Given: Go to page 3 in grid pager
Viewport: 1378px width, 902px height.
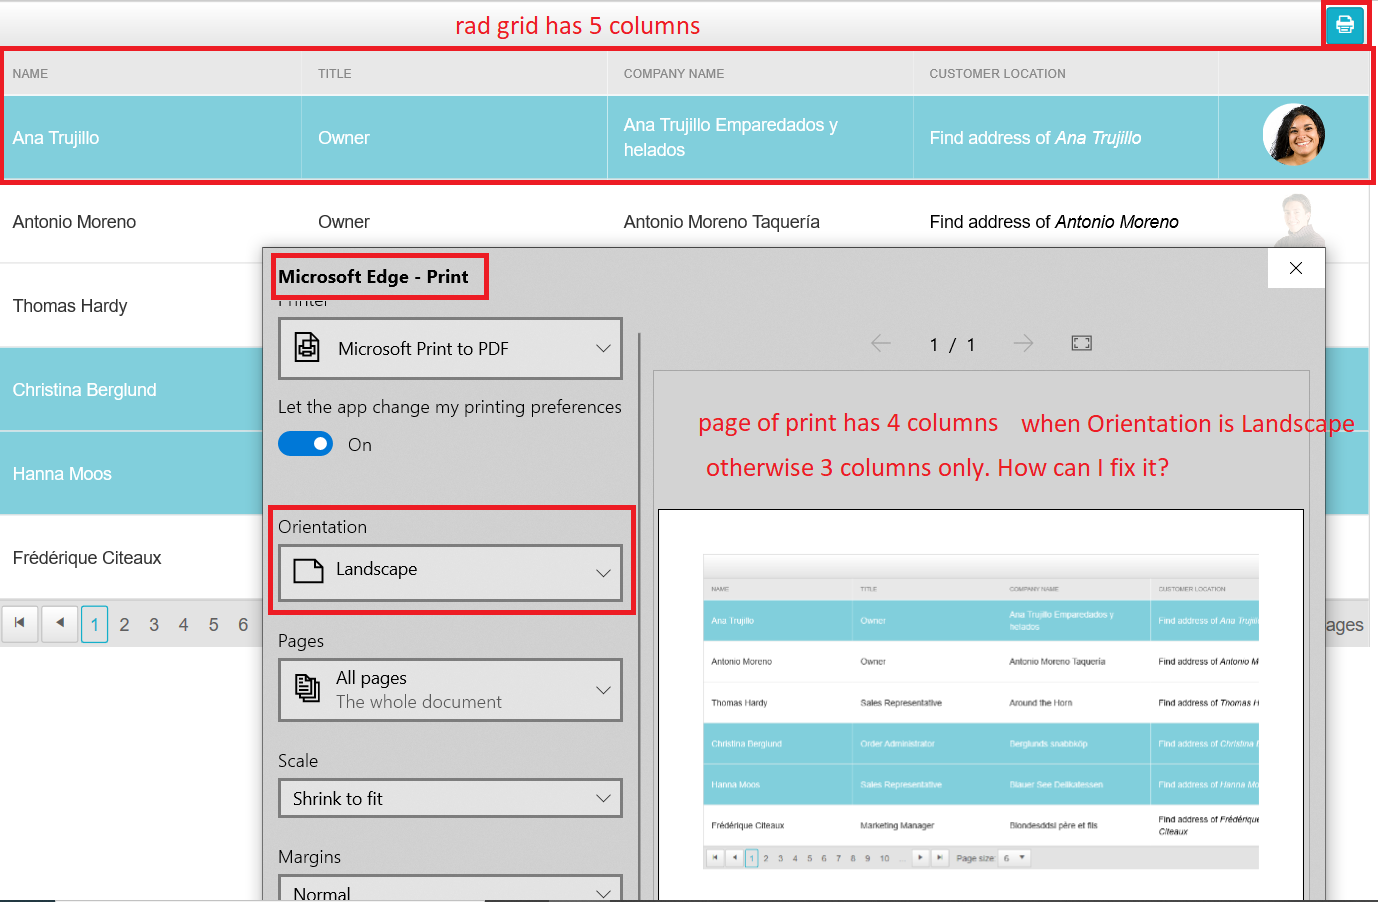Looking at the screenshot, I should [154, 625].
